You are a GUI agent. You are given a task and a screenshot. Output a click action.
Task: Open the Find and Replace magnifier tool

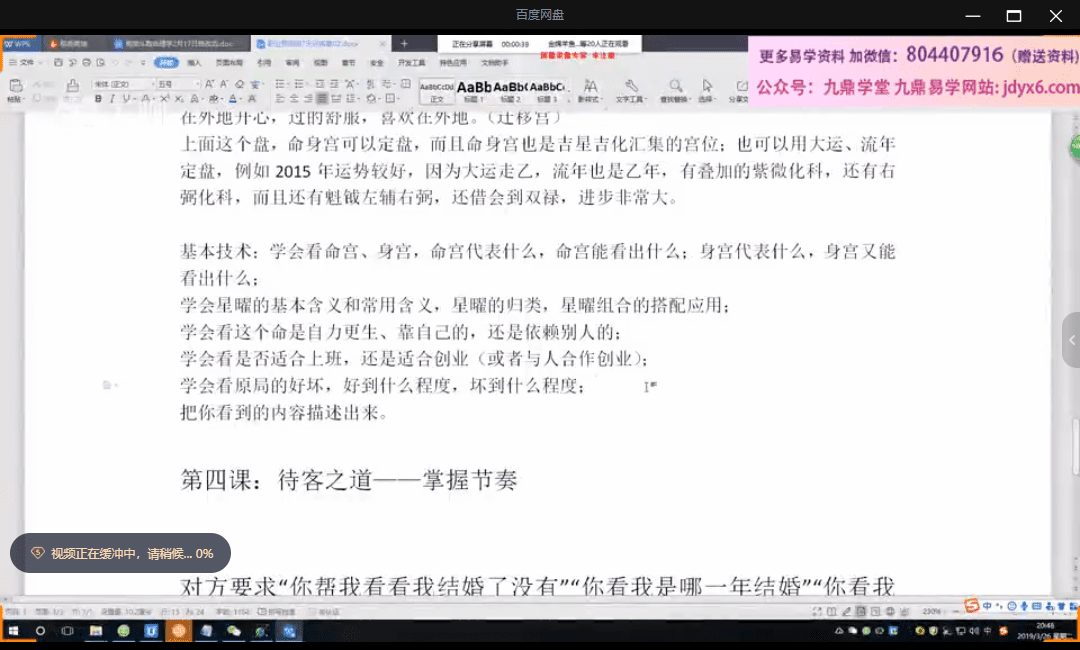(x=676, y=87)
